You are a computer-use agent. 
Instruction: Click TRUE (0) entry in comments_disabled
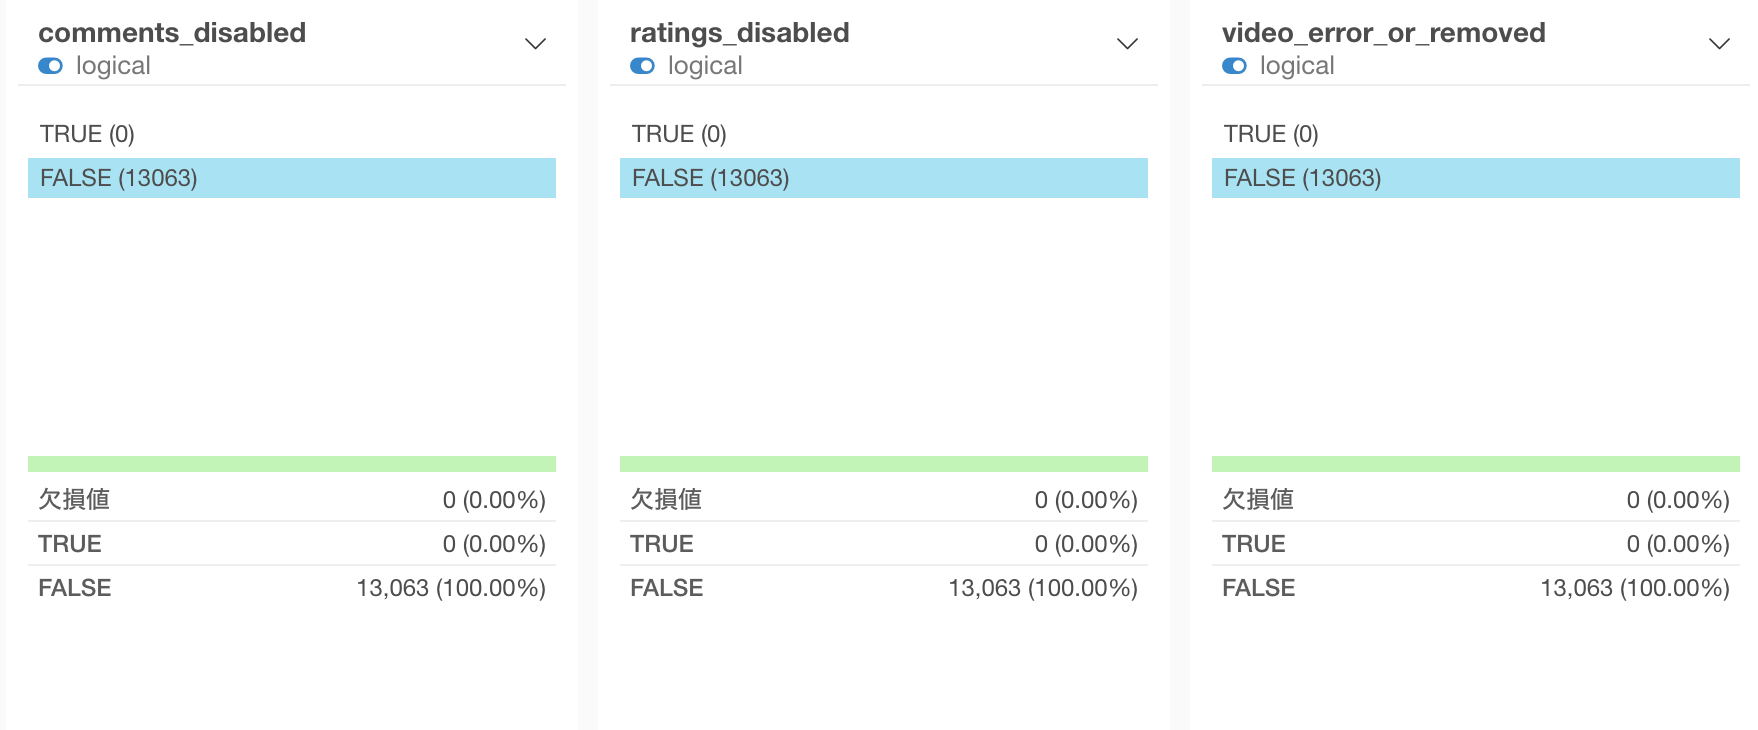(x=87, y=134)
